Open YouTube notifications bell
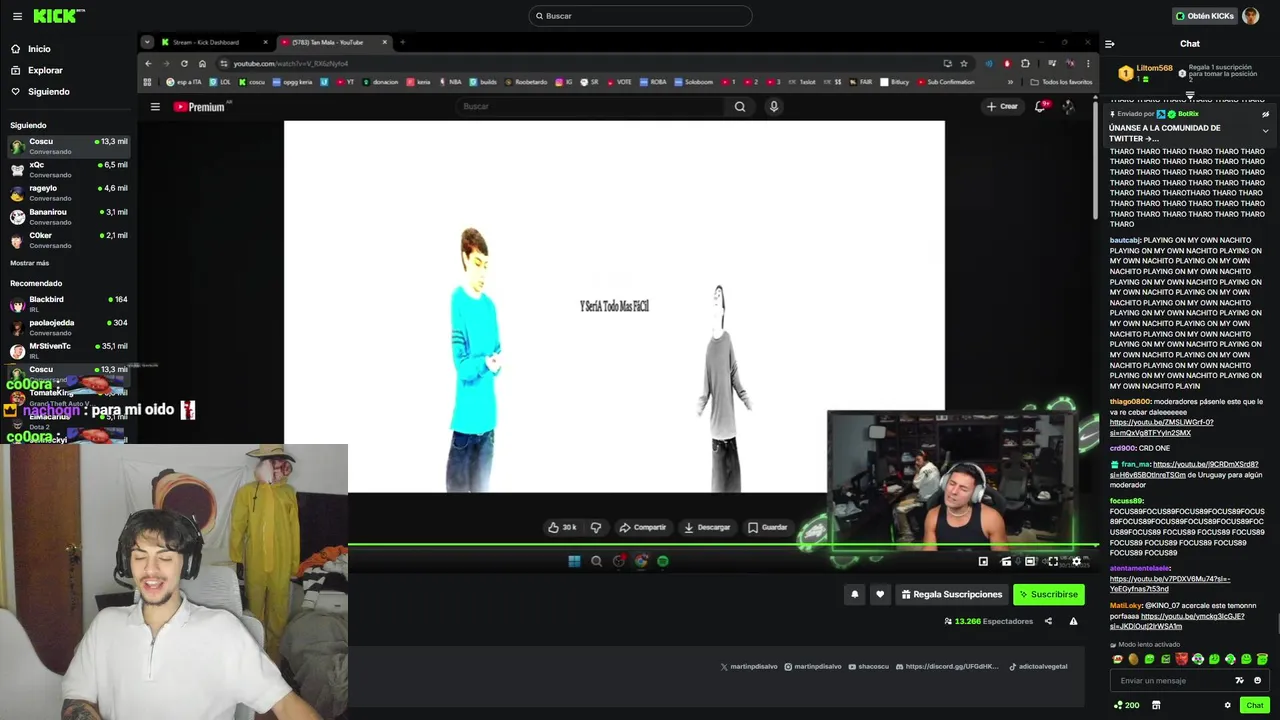The image size is (1280, 720). tap(1041, 106)
